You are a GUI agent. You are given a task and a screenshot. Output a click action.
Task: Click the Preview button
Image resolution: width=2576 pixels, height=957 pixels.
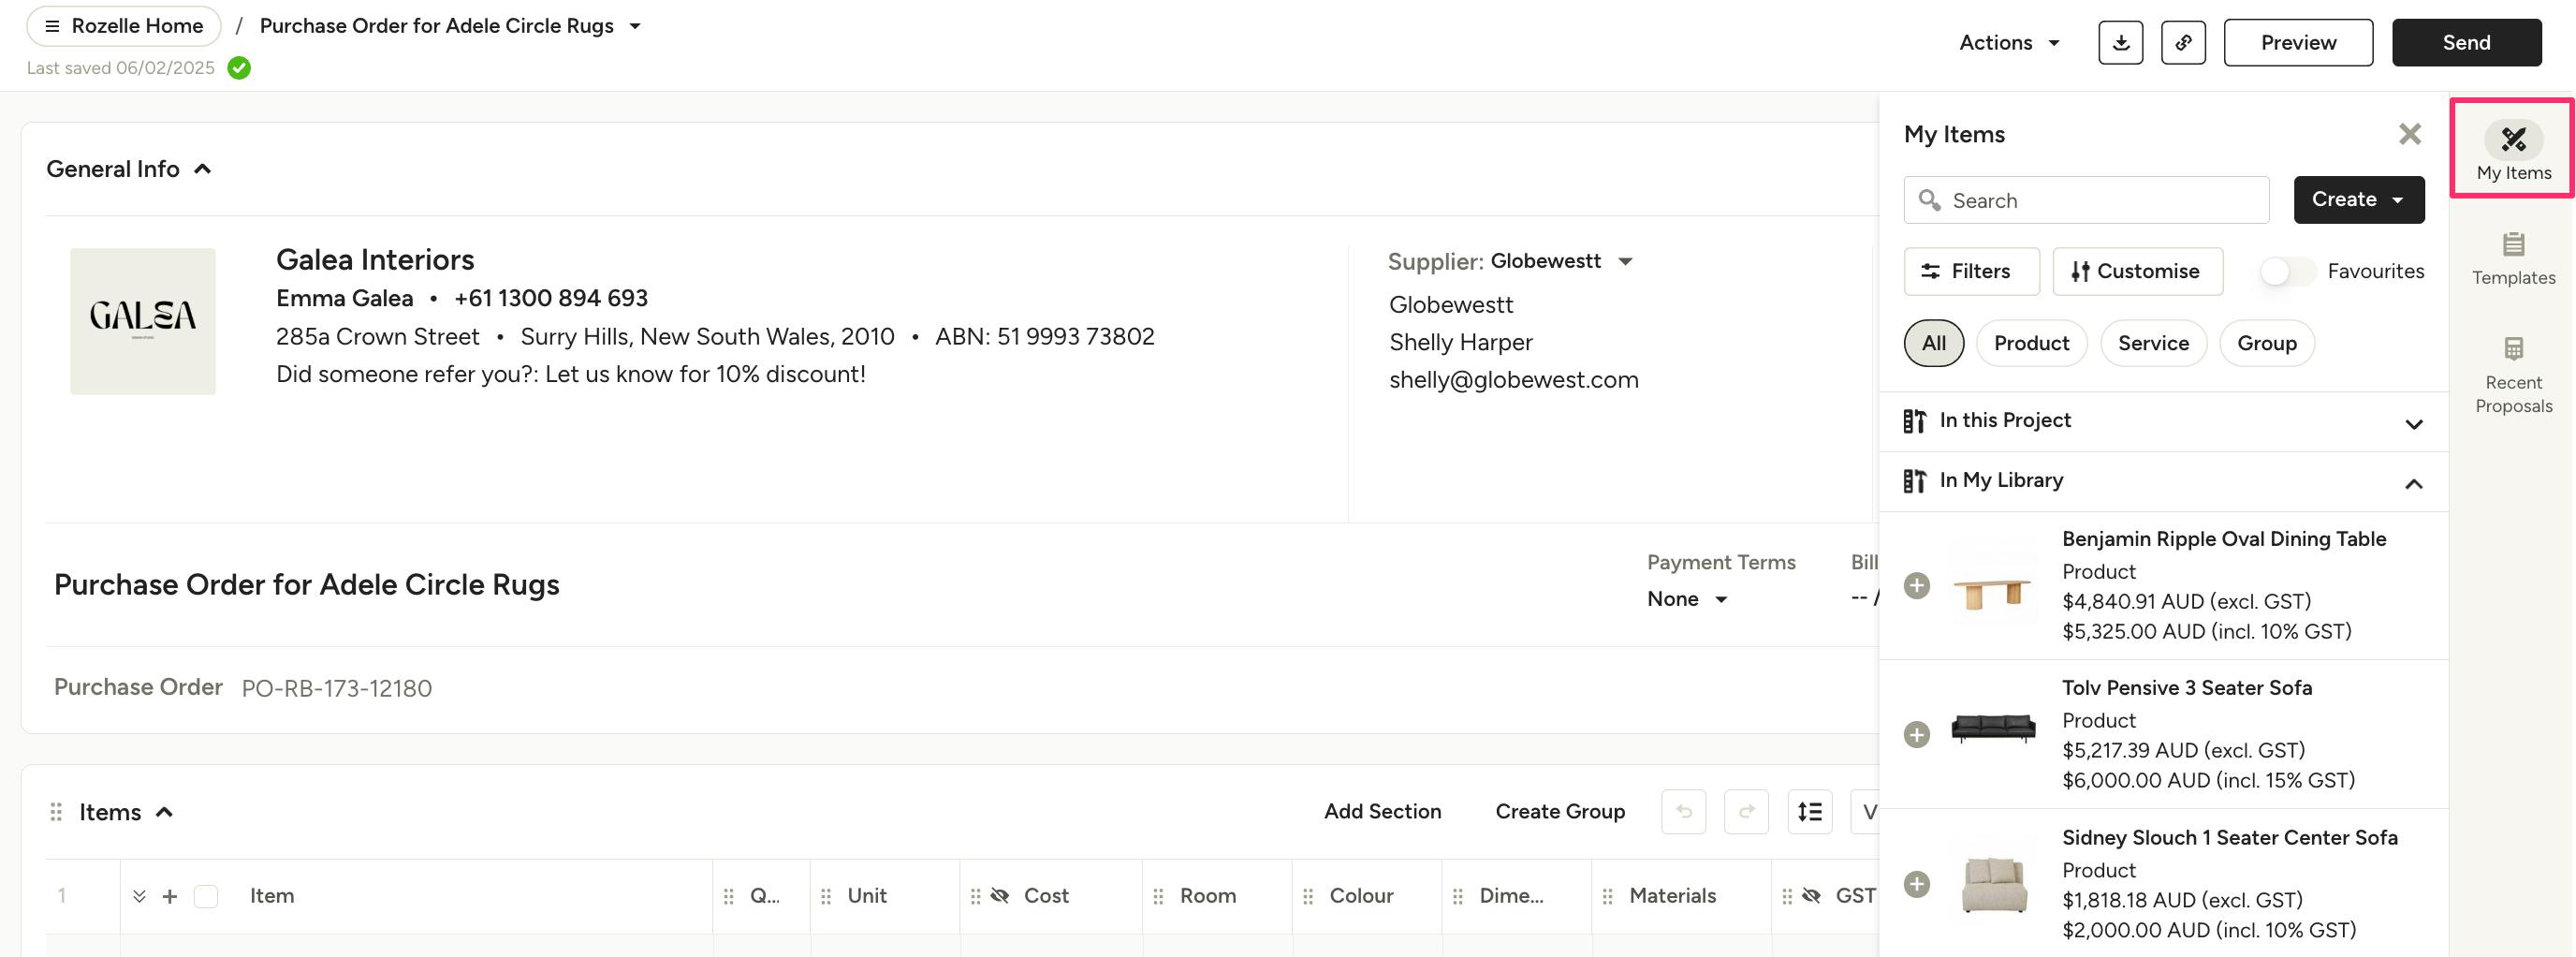pyautogui.click(x=2298, y=42)
